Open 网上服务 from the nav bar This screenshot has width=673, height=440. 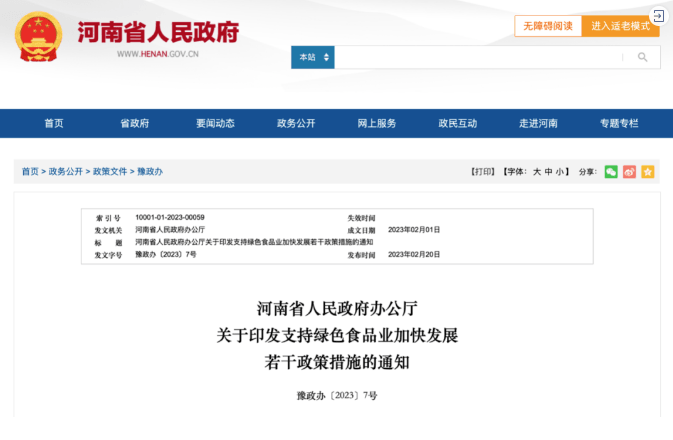click(x=376, y=123)
